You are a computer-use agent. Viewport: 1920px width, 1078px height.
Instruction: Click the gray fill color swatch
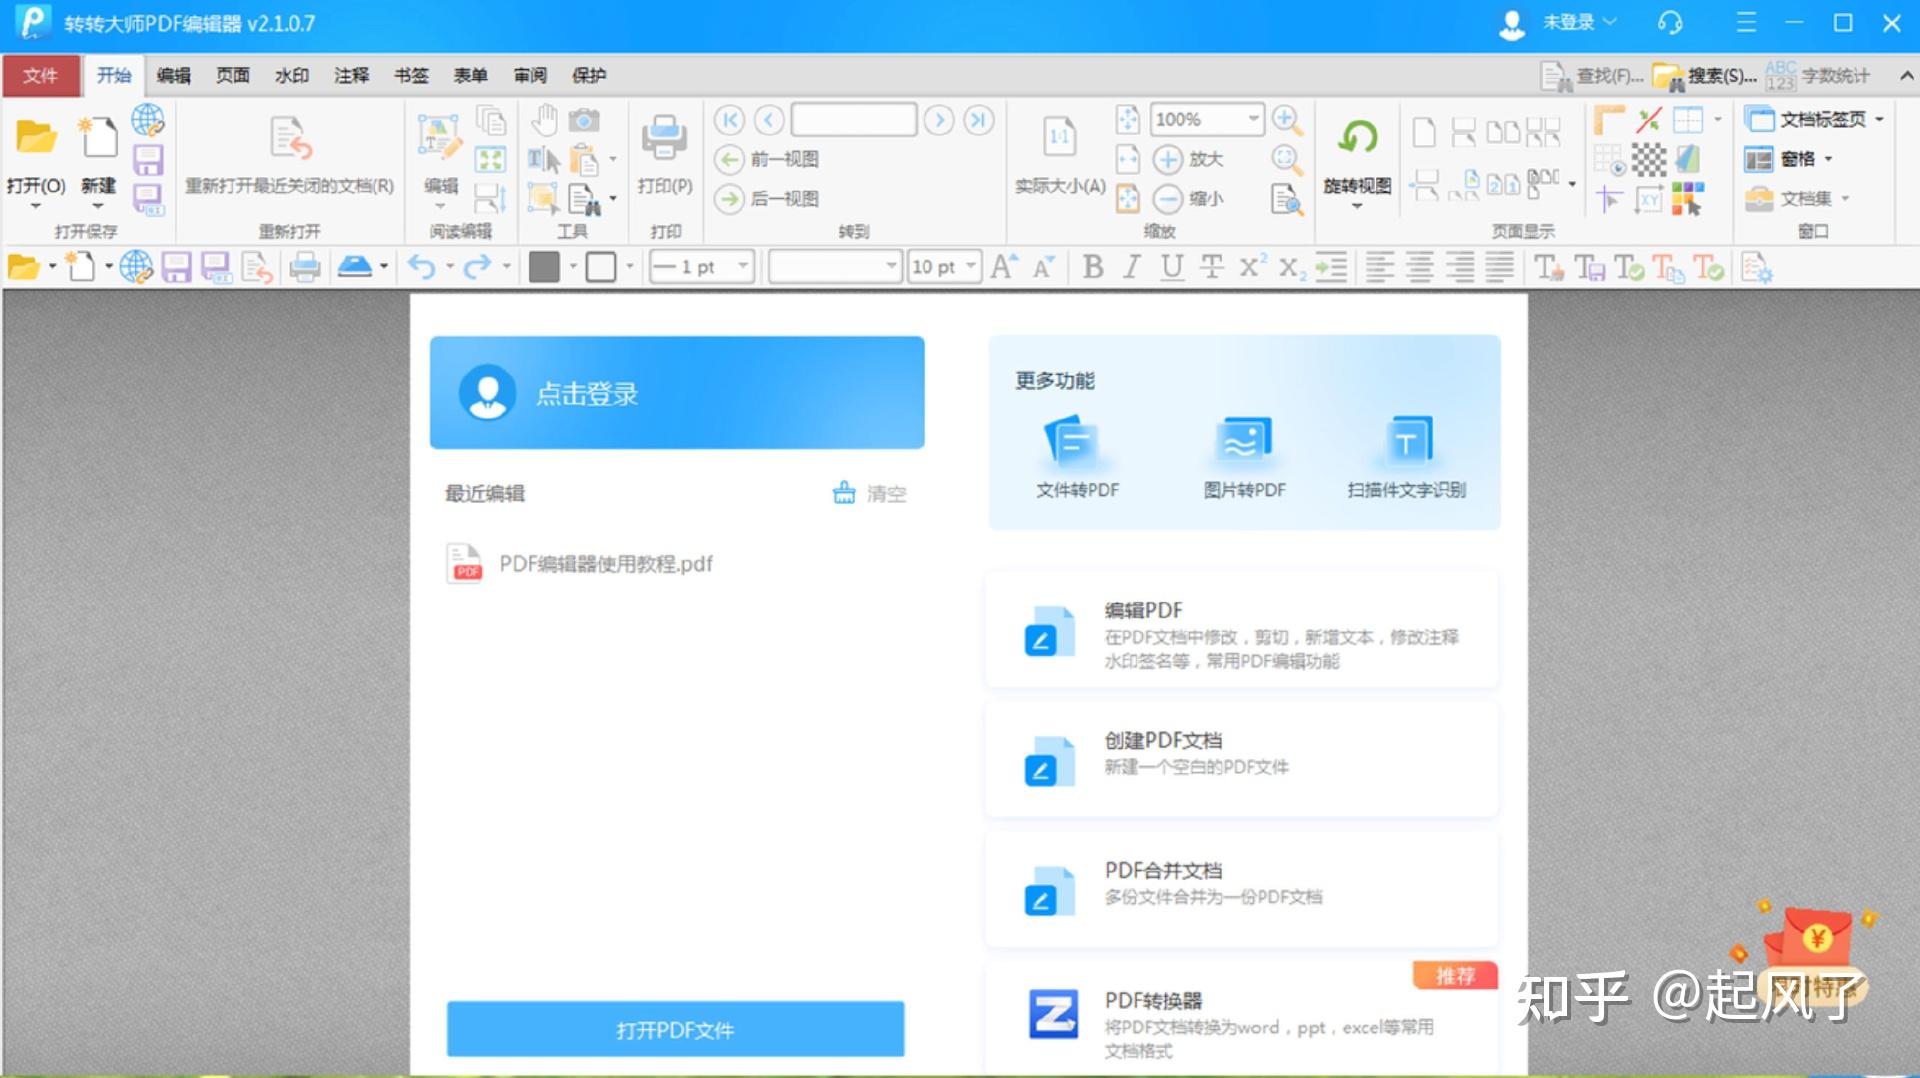544,267
